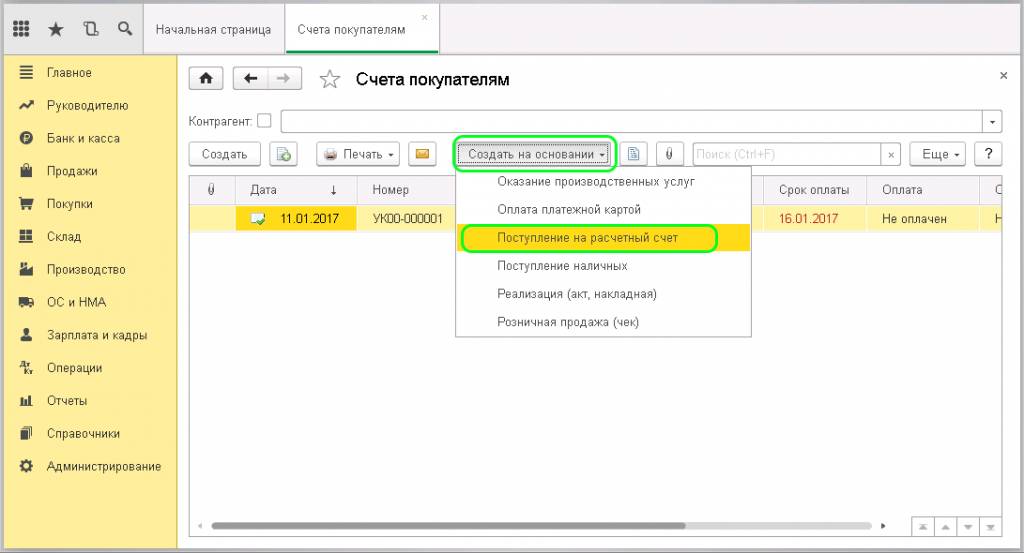
Task: Click the Срок оплаты column header
Action: [814, 190]
